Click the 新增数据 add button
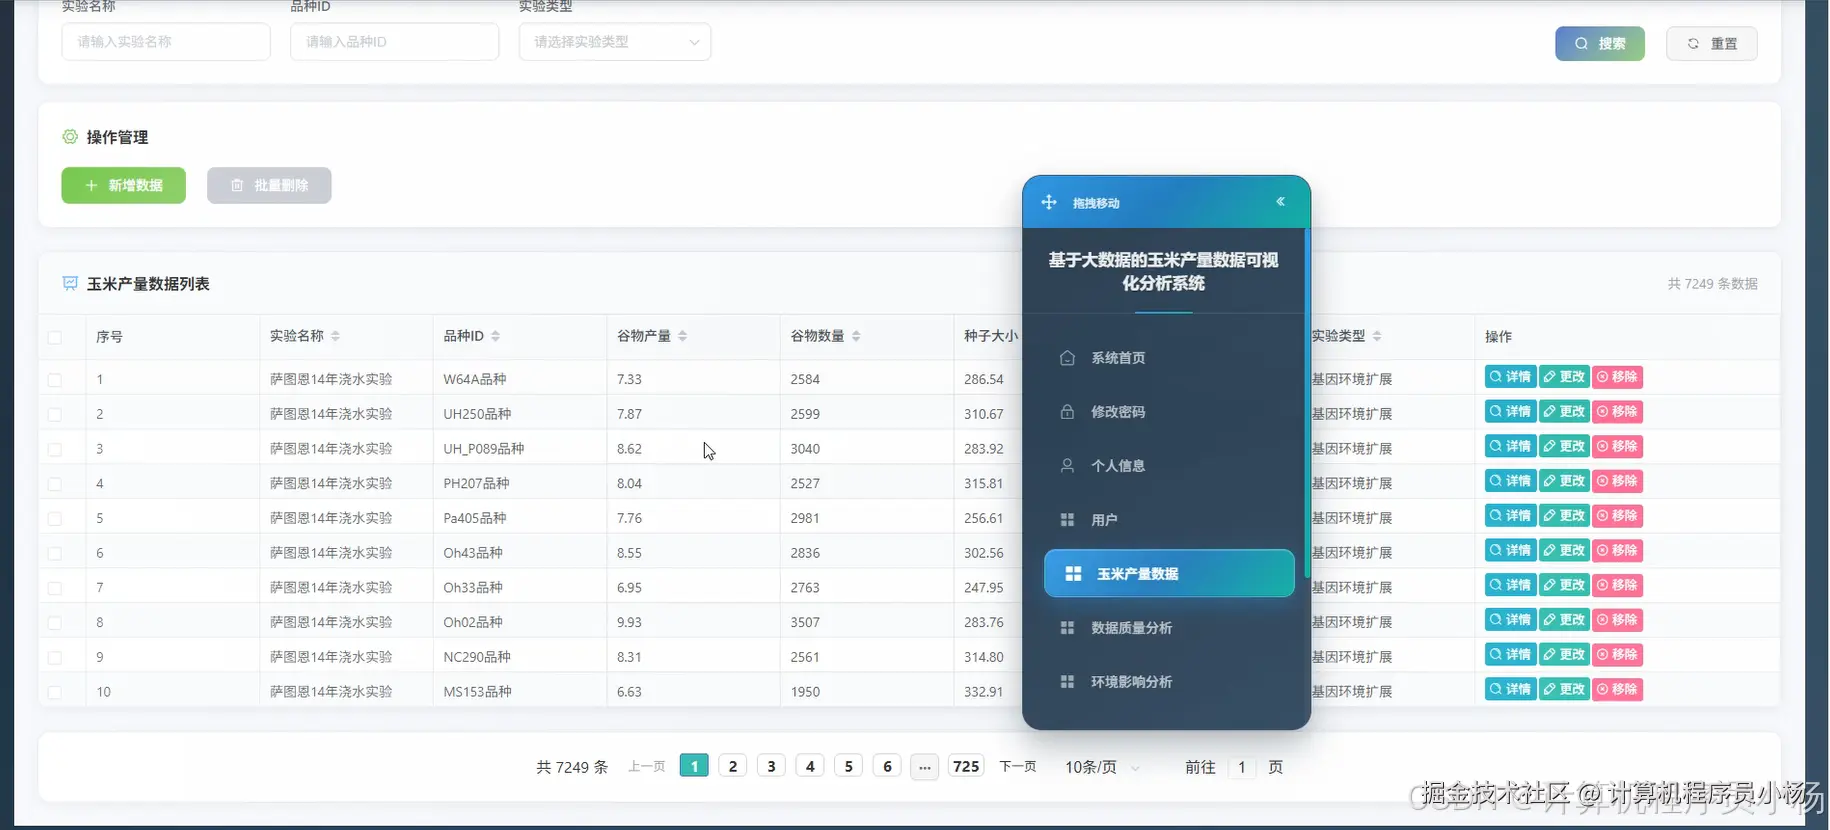This screenshot has height=830, width=1830. [123, 185]
